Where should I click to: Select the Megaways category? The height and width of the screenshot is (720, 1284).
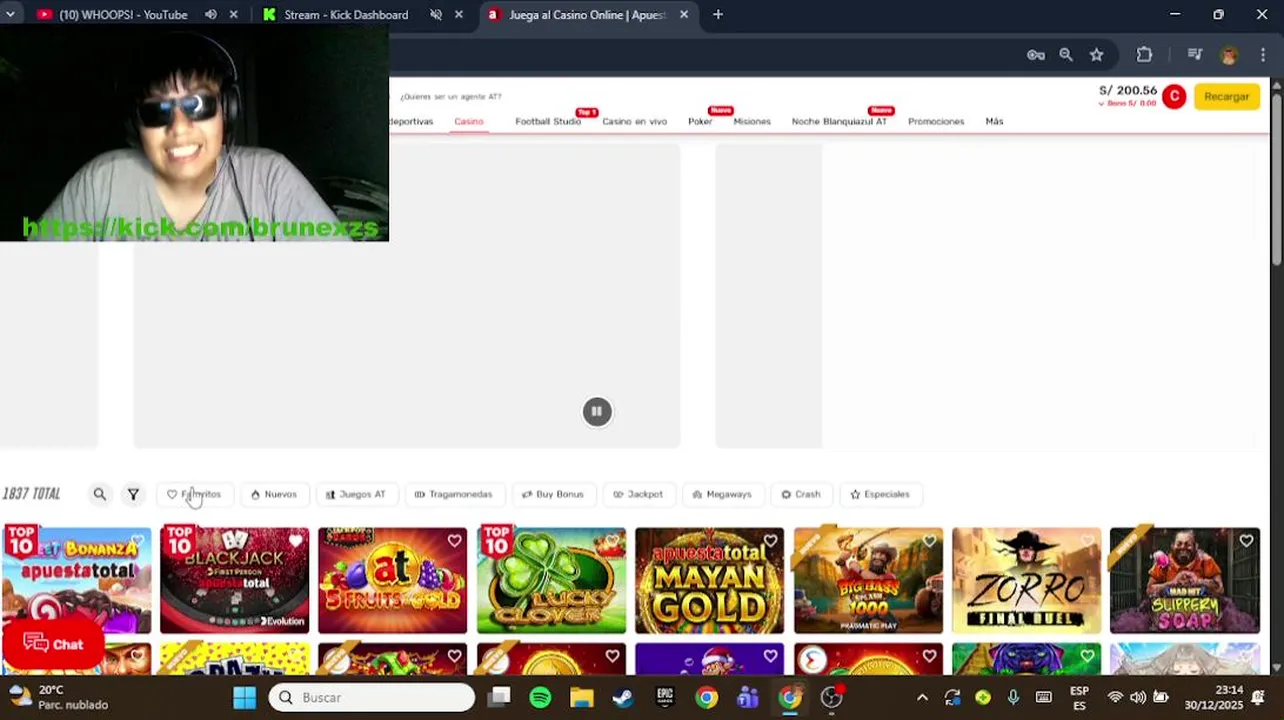tap(722, 494)
